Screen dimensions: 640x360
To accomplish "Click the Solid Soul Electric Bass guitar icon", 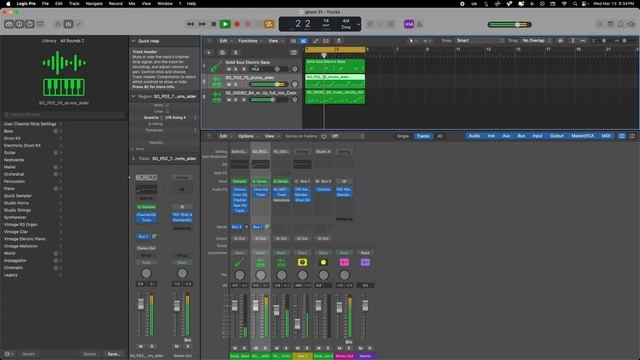I will [x=216, y=66].
